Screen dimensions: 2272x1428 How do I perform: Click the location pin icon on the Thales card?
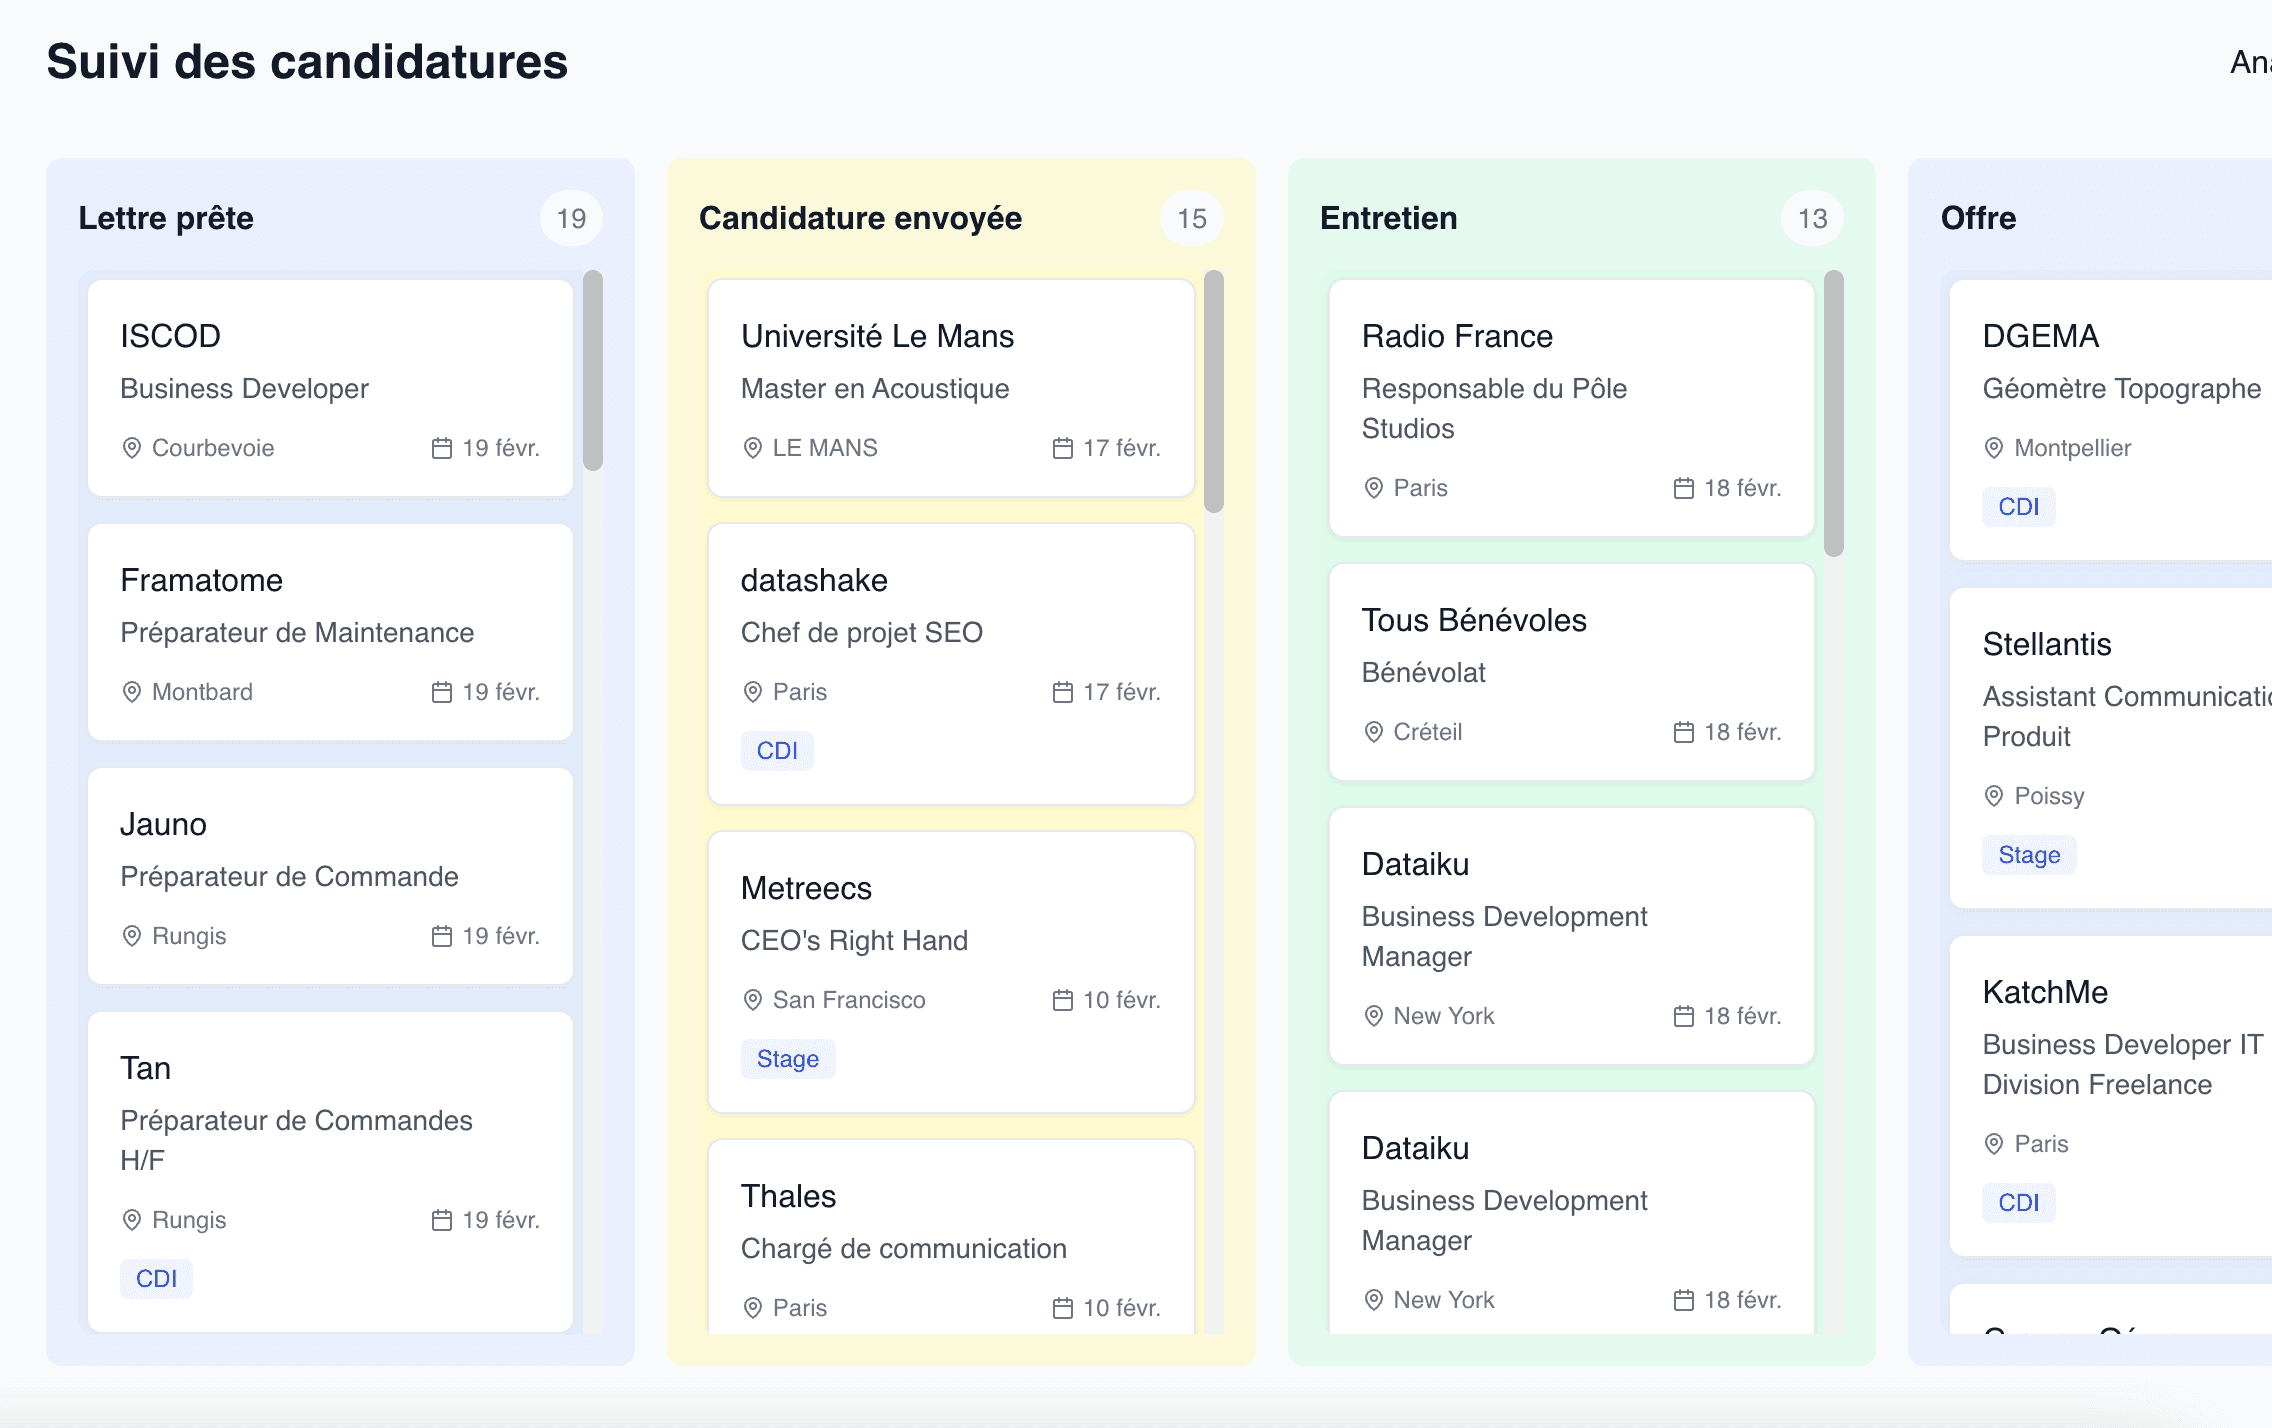click(752, 1308)
